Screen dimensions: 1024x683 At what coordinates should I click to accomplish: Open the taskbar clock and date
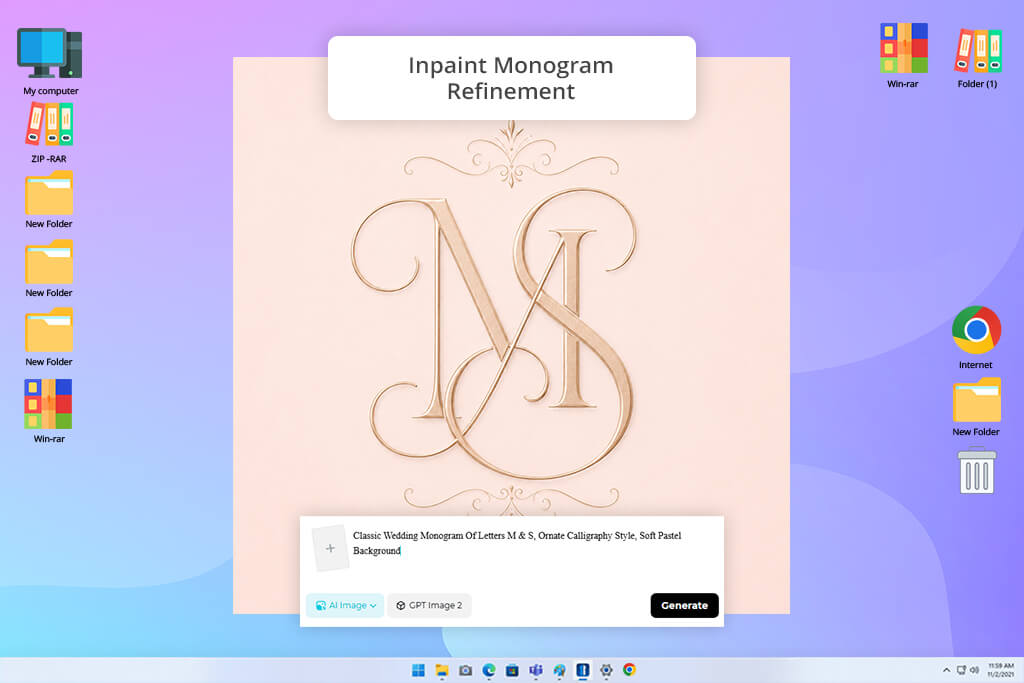1000,670
